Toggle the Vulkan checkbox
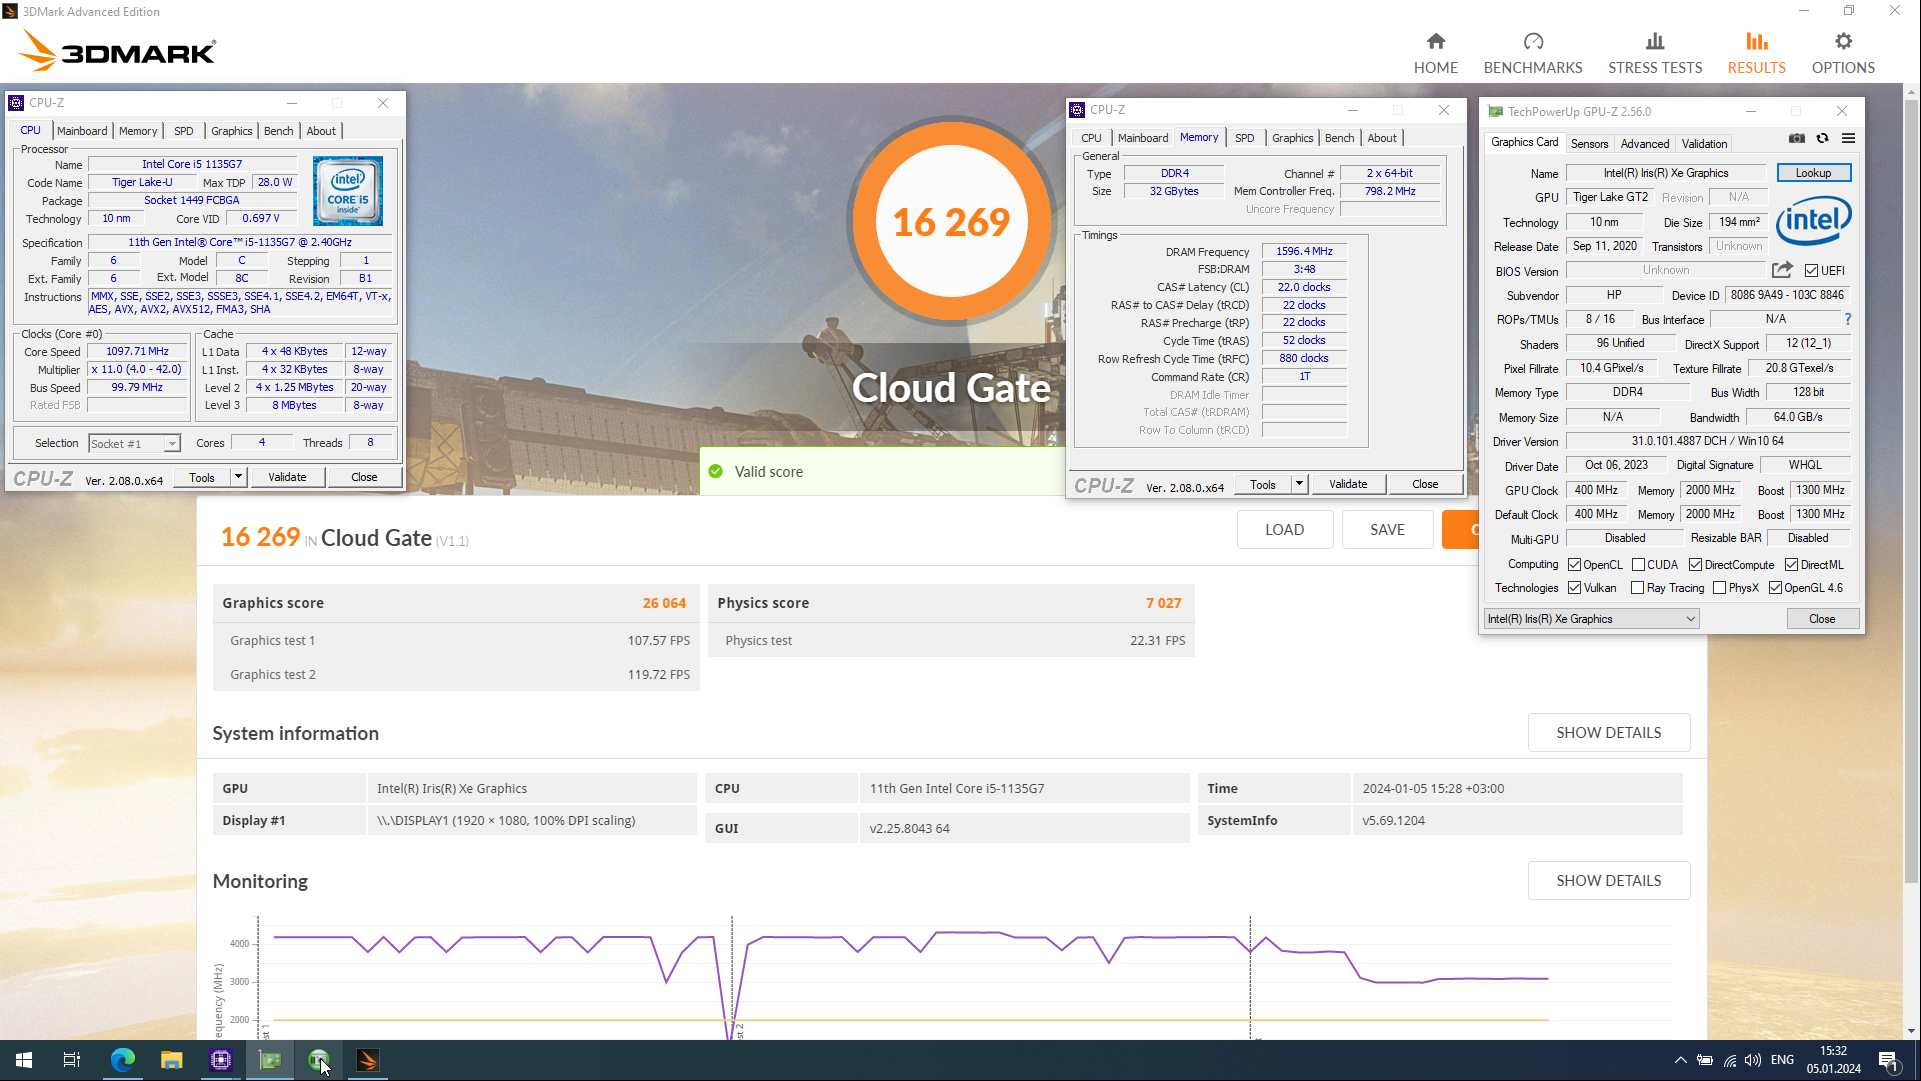The height and width of the screenshot is (1081, 1921). click(1574, 588)
